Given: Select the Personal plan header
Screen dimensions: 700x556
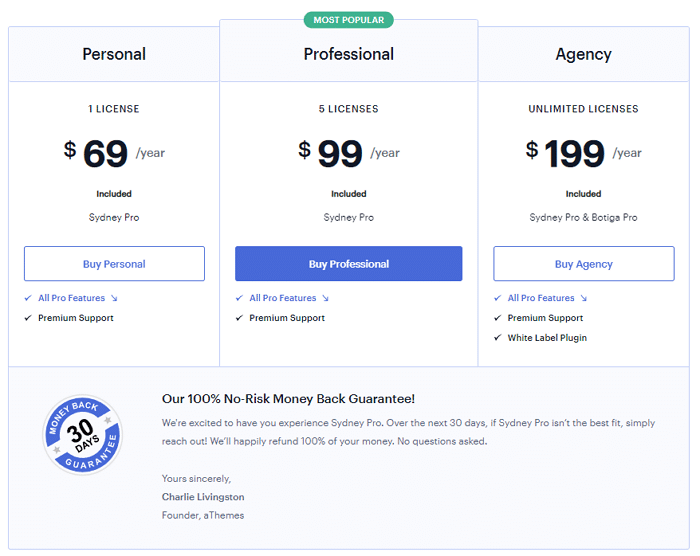Looking at the screenshot, I should point(114,54).
